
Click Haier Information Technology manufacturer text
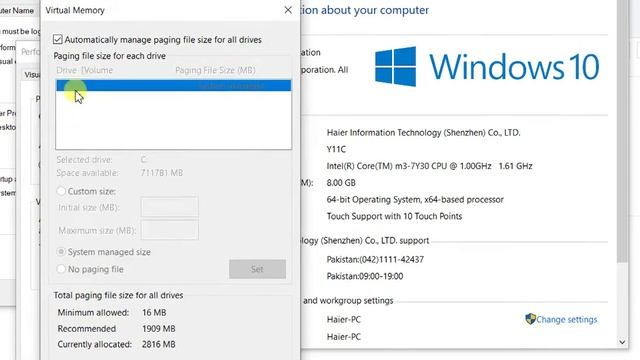click(x=423, y=133)
